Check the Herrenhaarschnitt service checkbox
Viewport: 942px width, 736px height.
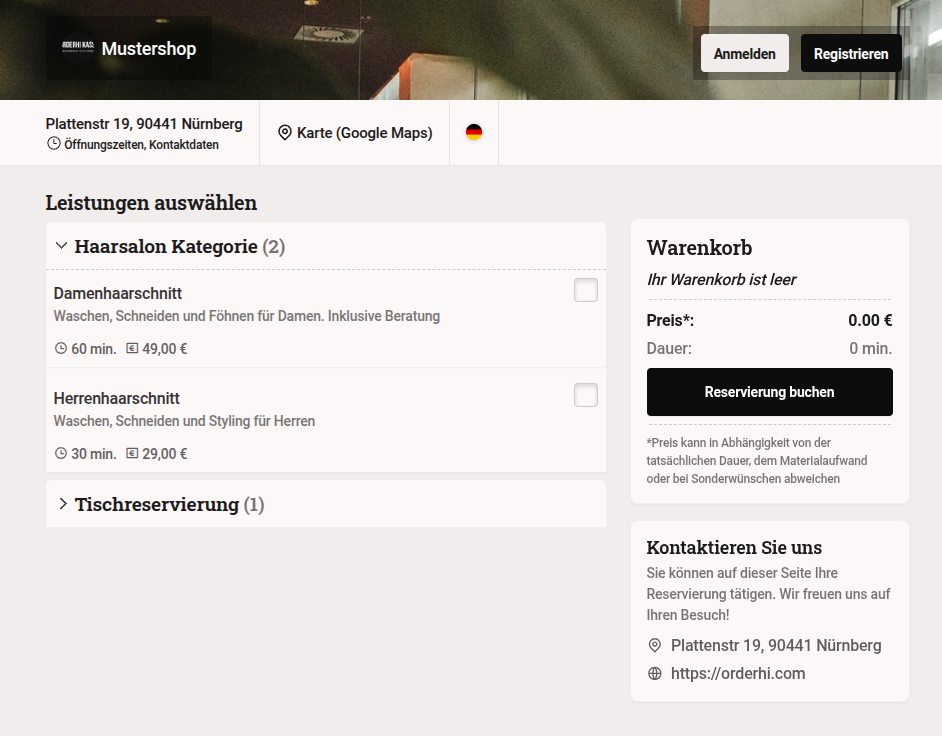tap(585, 394)
